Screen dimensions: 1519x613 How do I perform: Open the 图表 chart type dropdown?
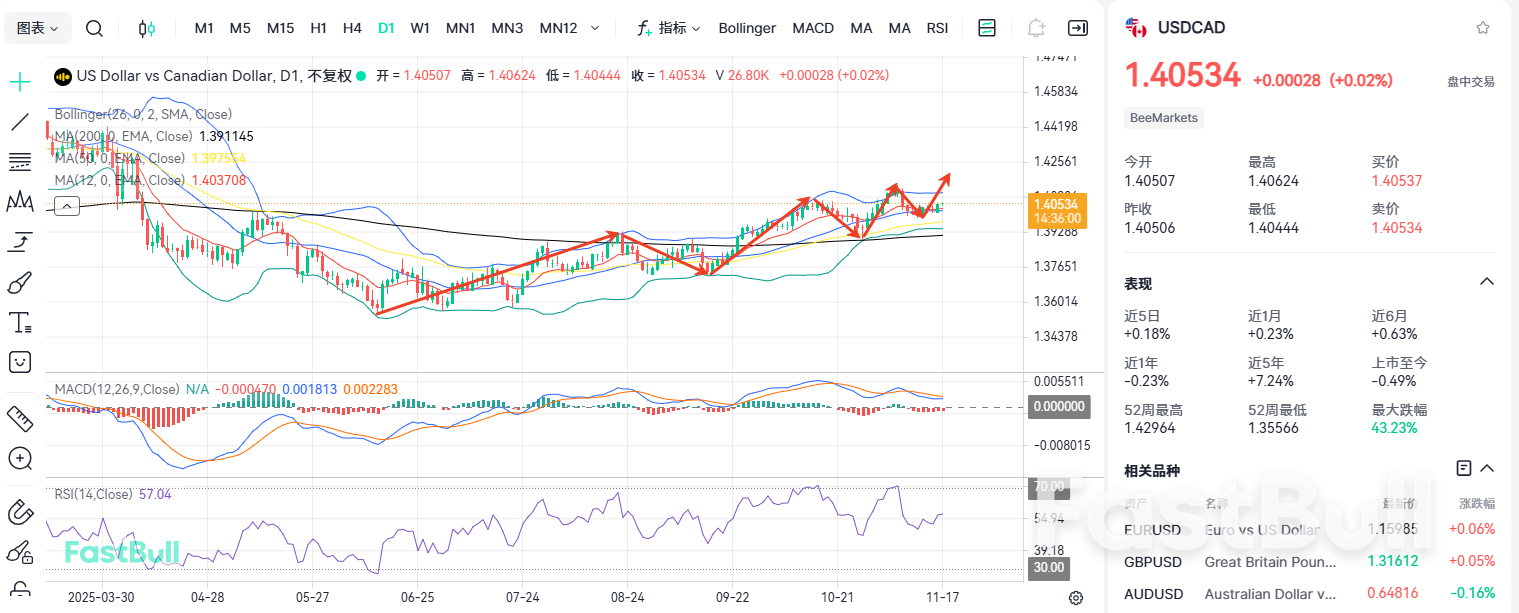click(36, 28)
